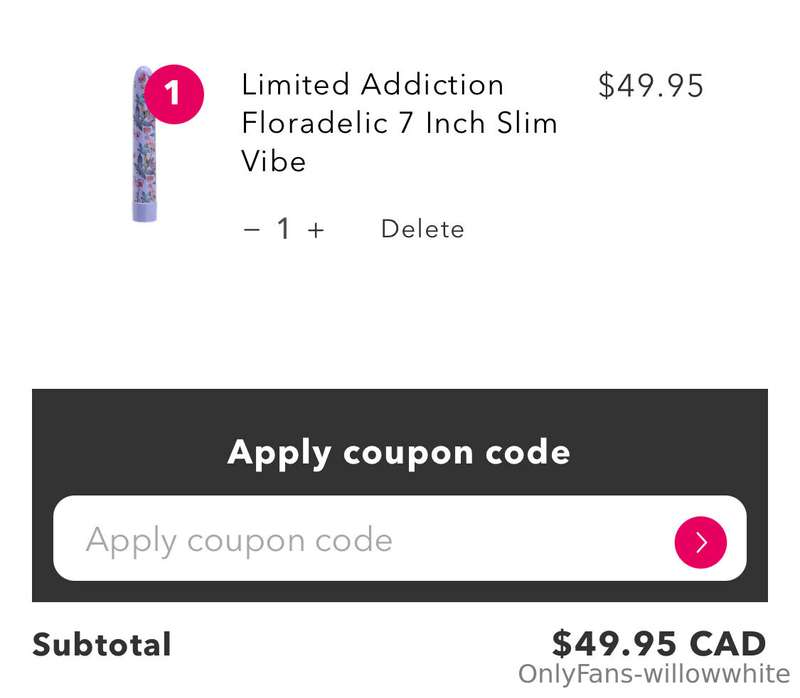Submit coupon with pink arrow button

(700, 542)
